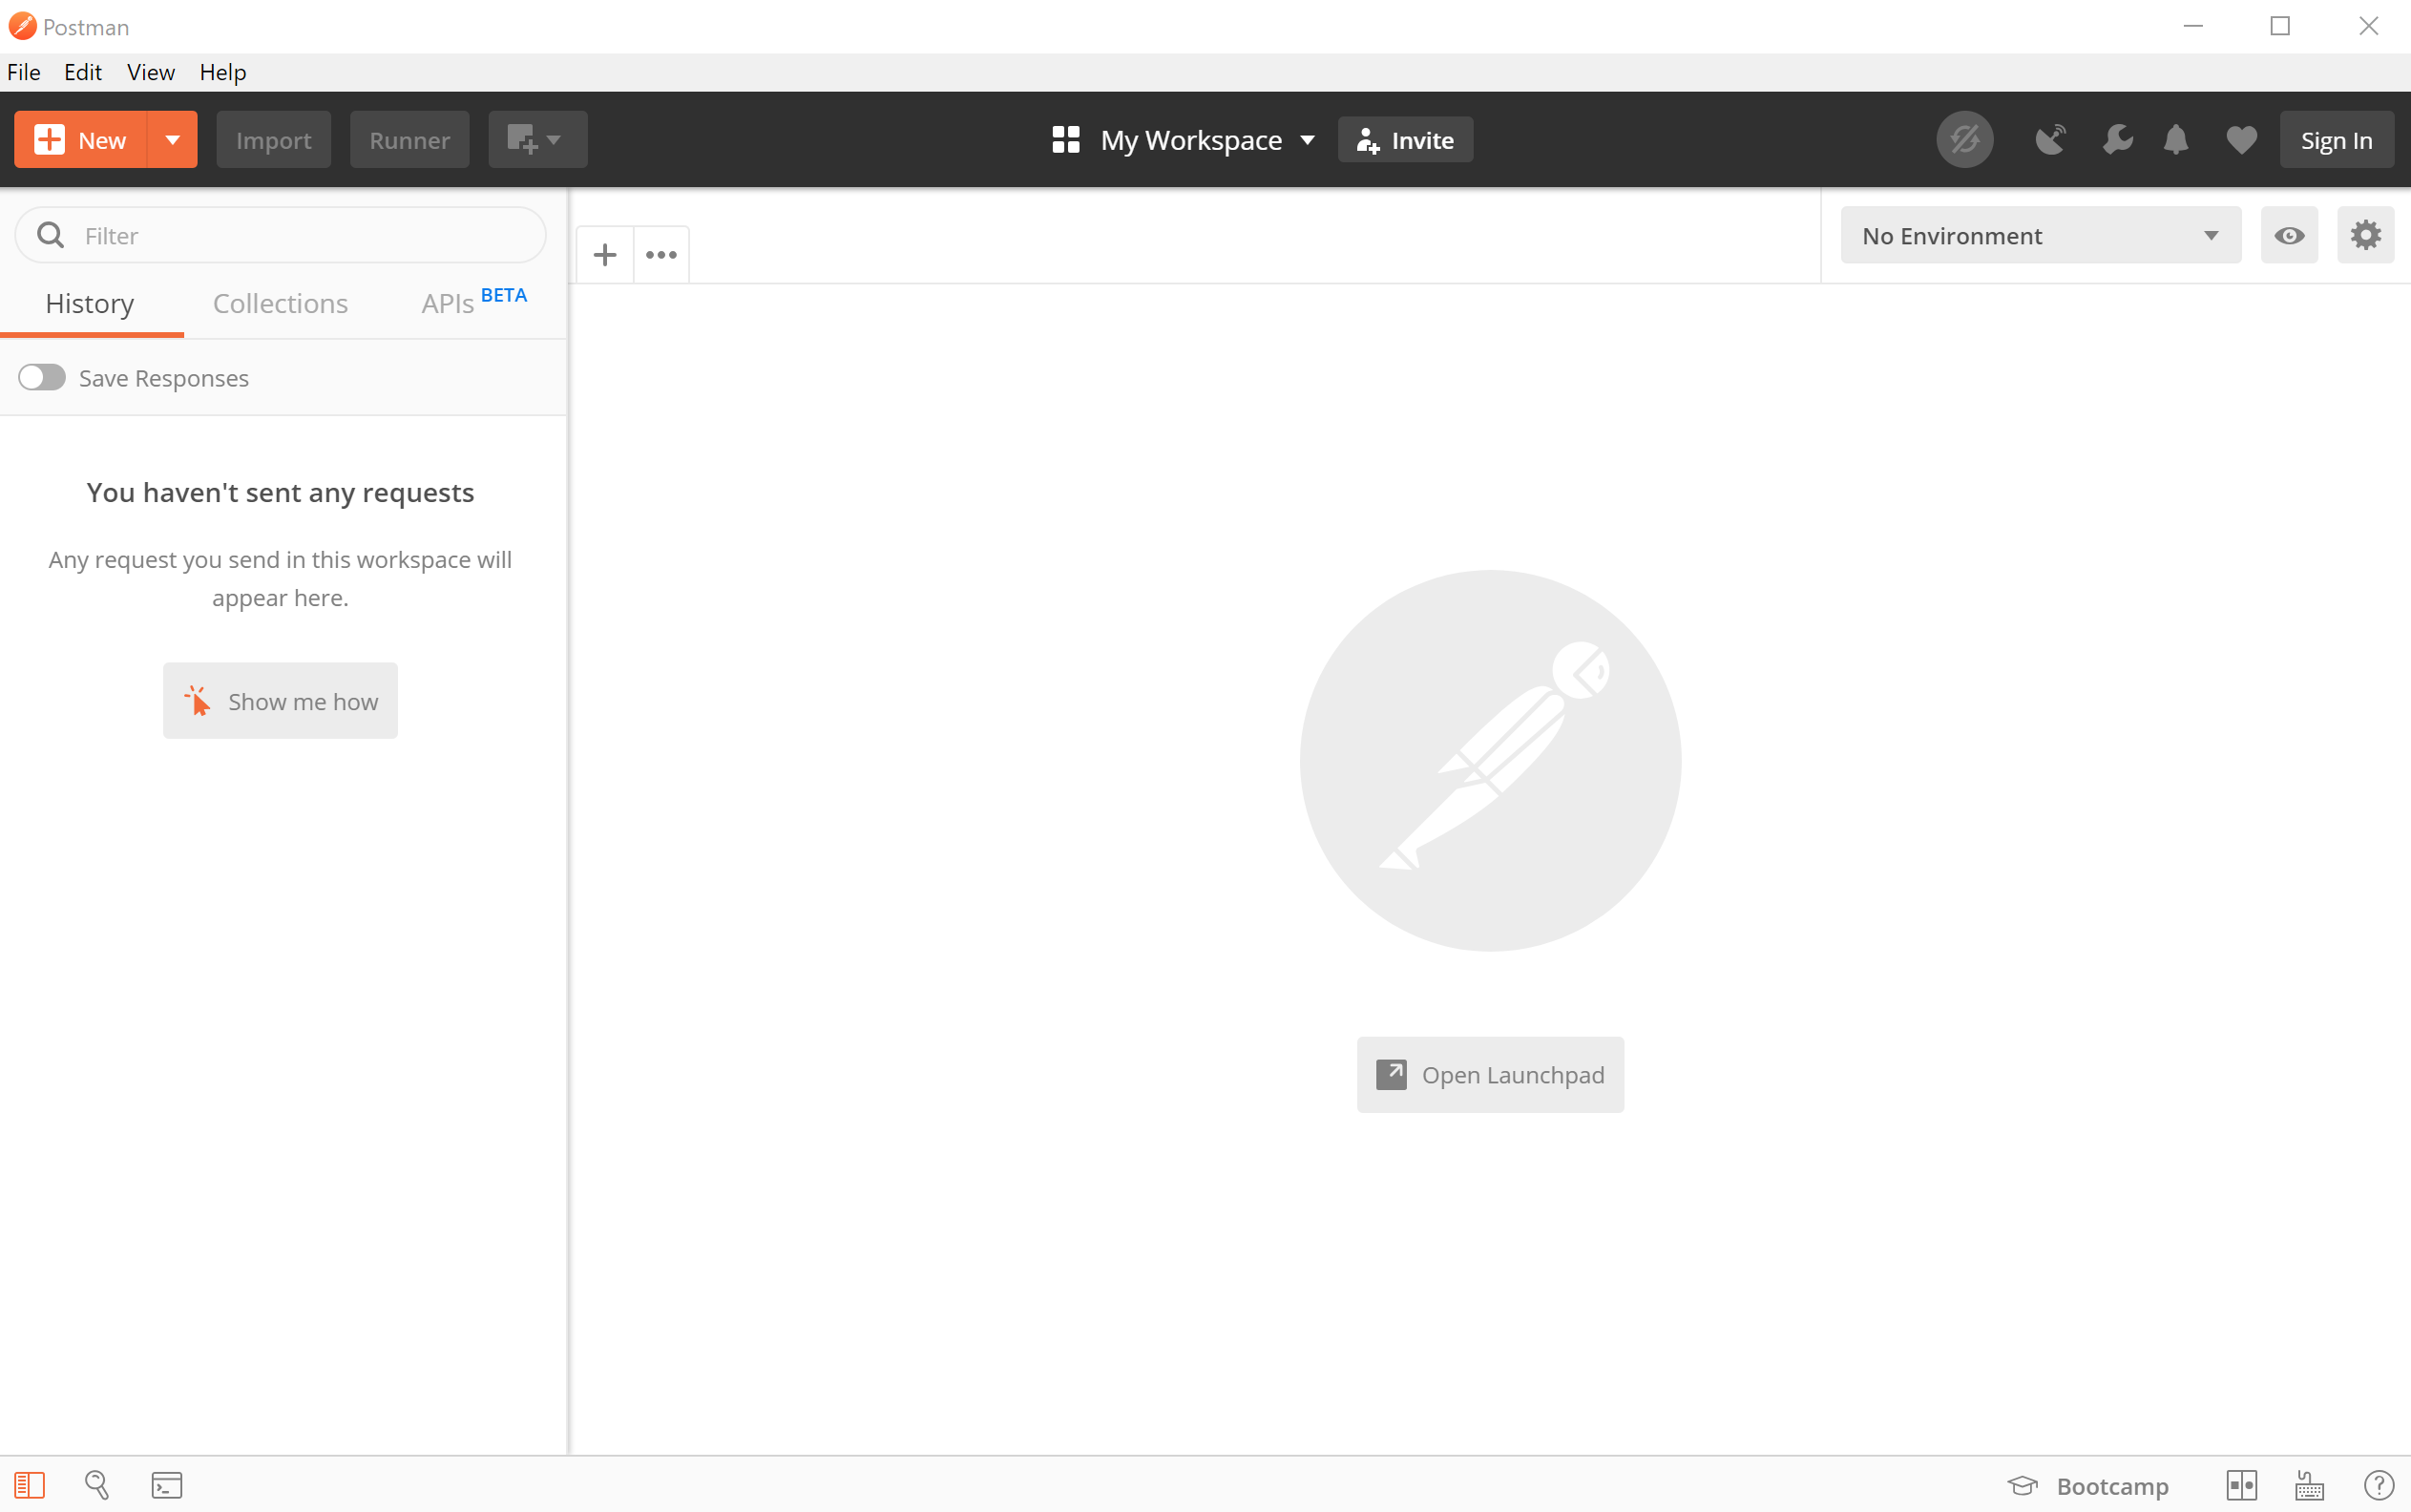2411x1512 pixels.
Task: Open the wrench settings icon
Action: tap(2116, 140)
